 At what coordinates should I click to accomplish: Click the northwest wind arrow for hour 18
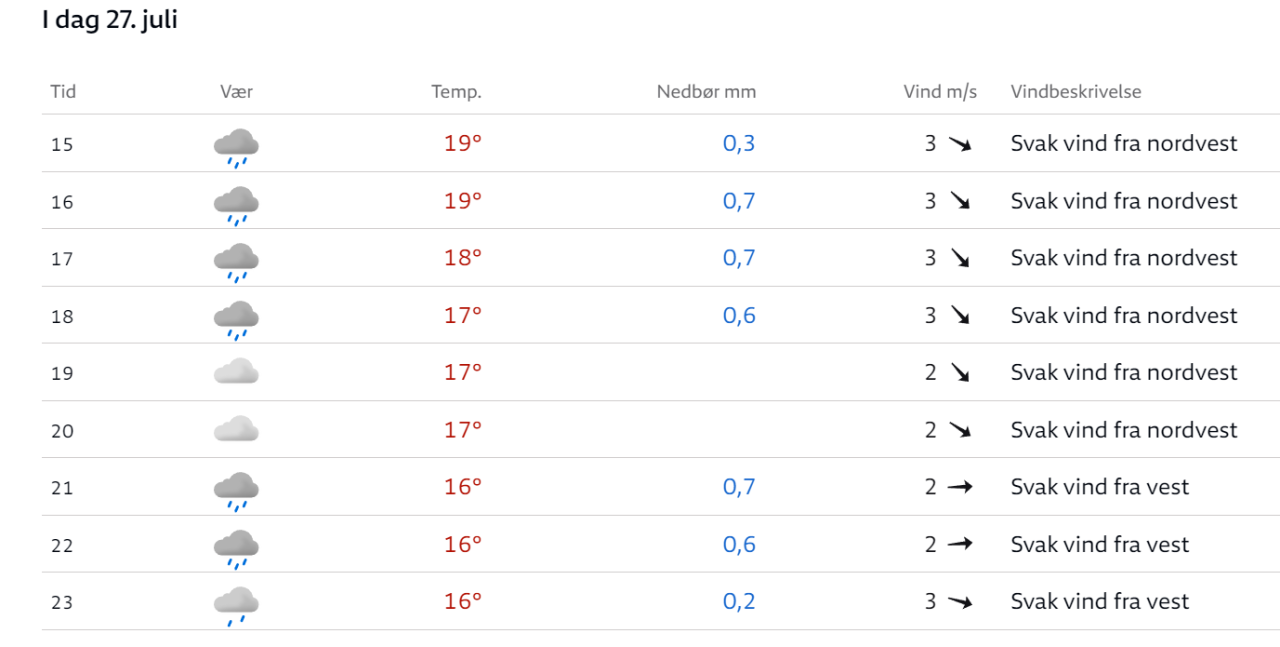pos(960,316)
